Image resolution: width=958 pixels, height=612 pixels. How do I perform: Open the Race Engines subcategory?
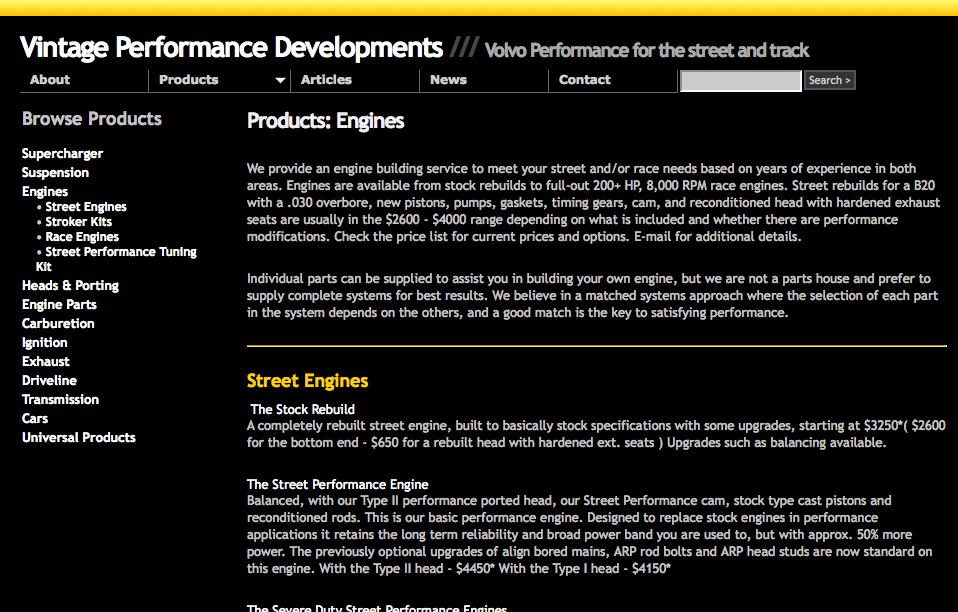click(x=82, y=237)
